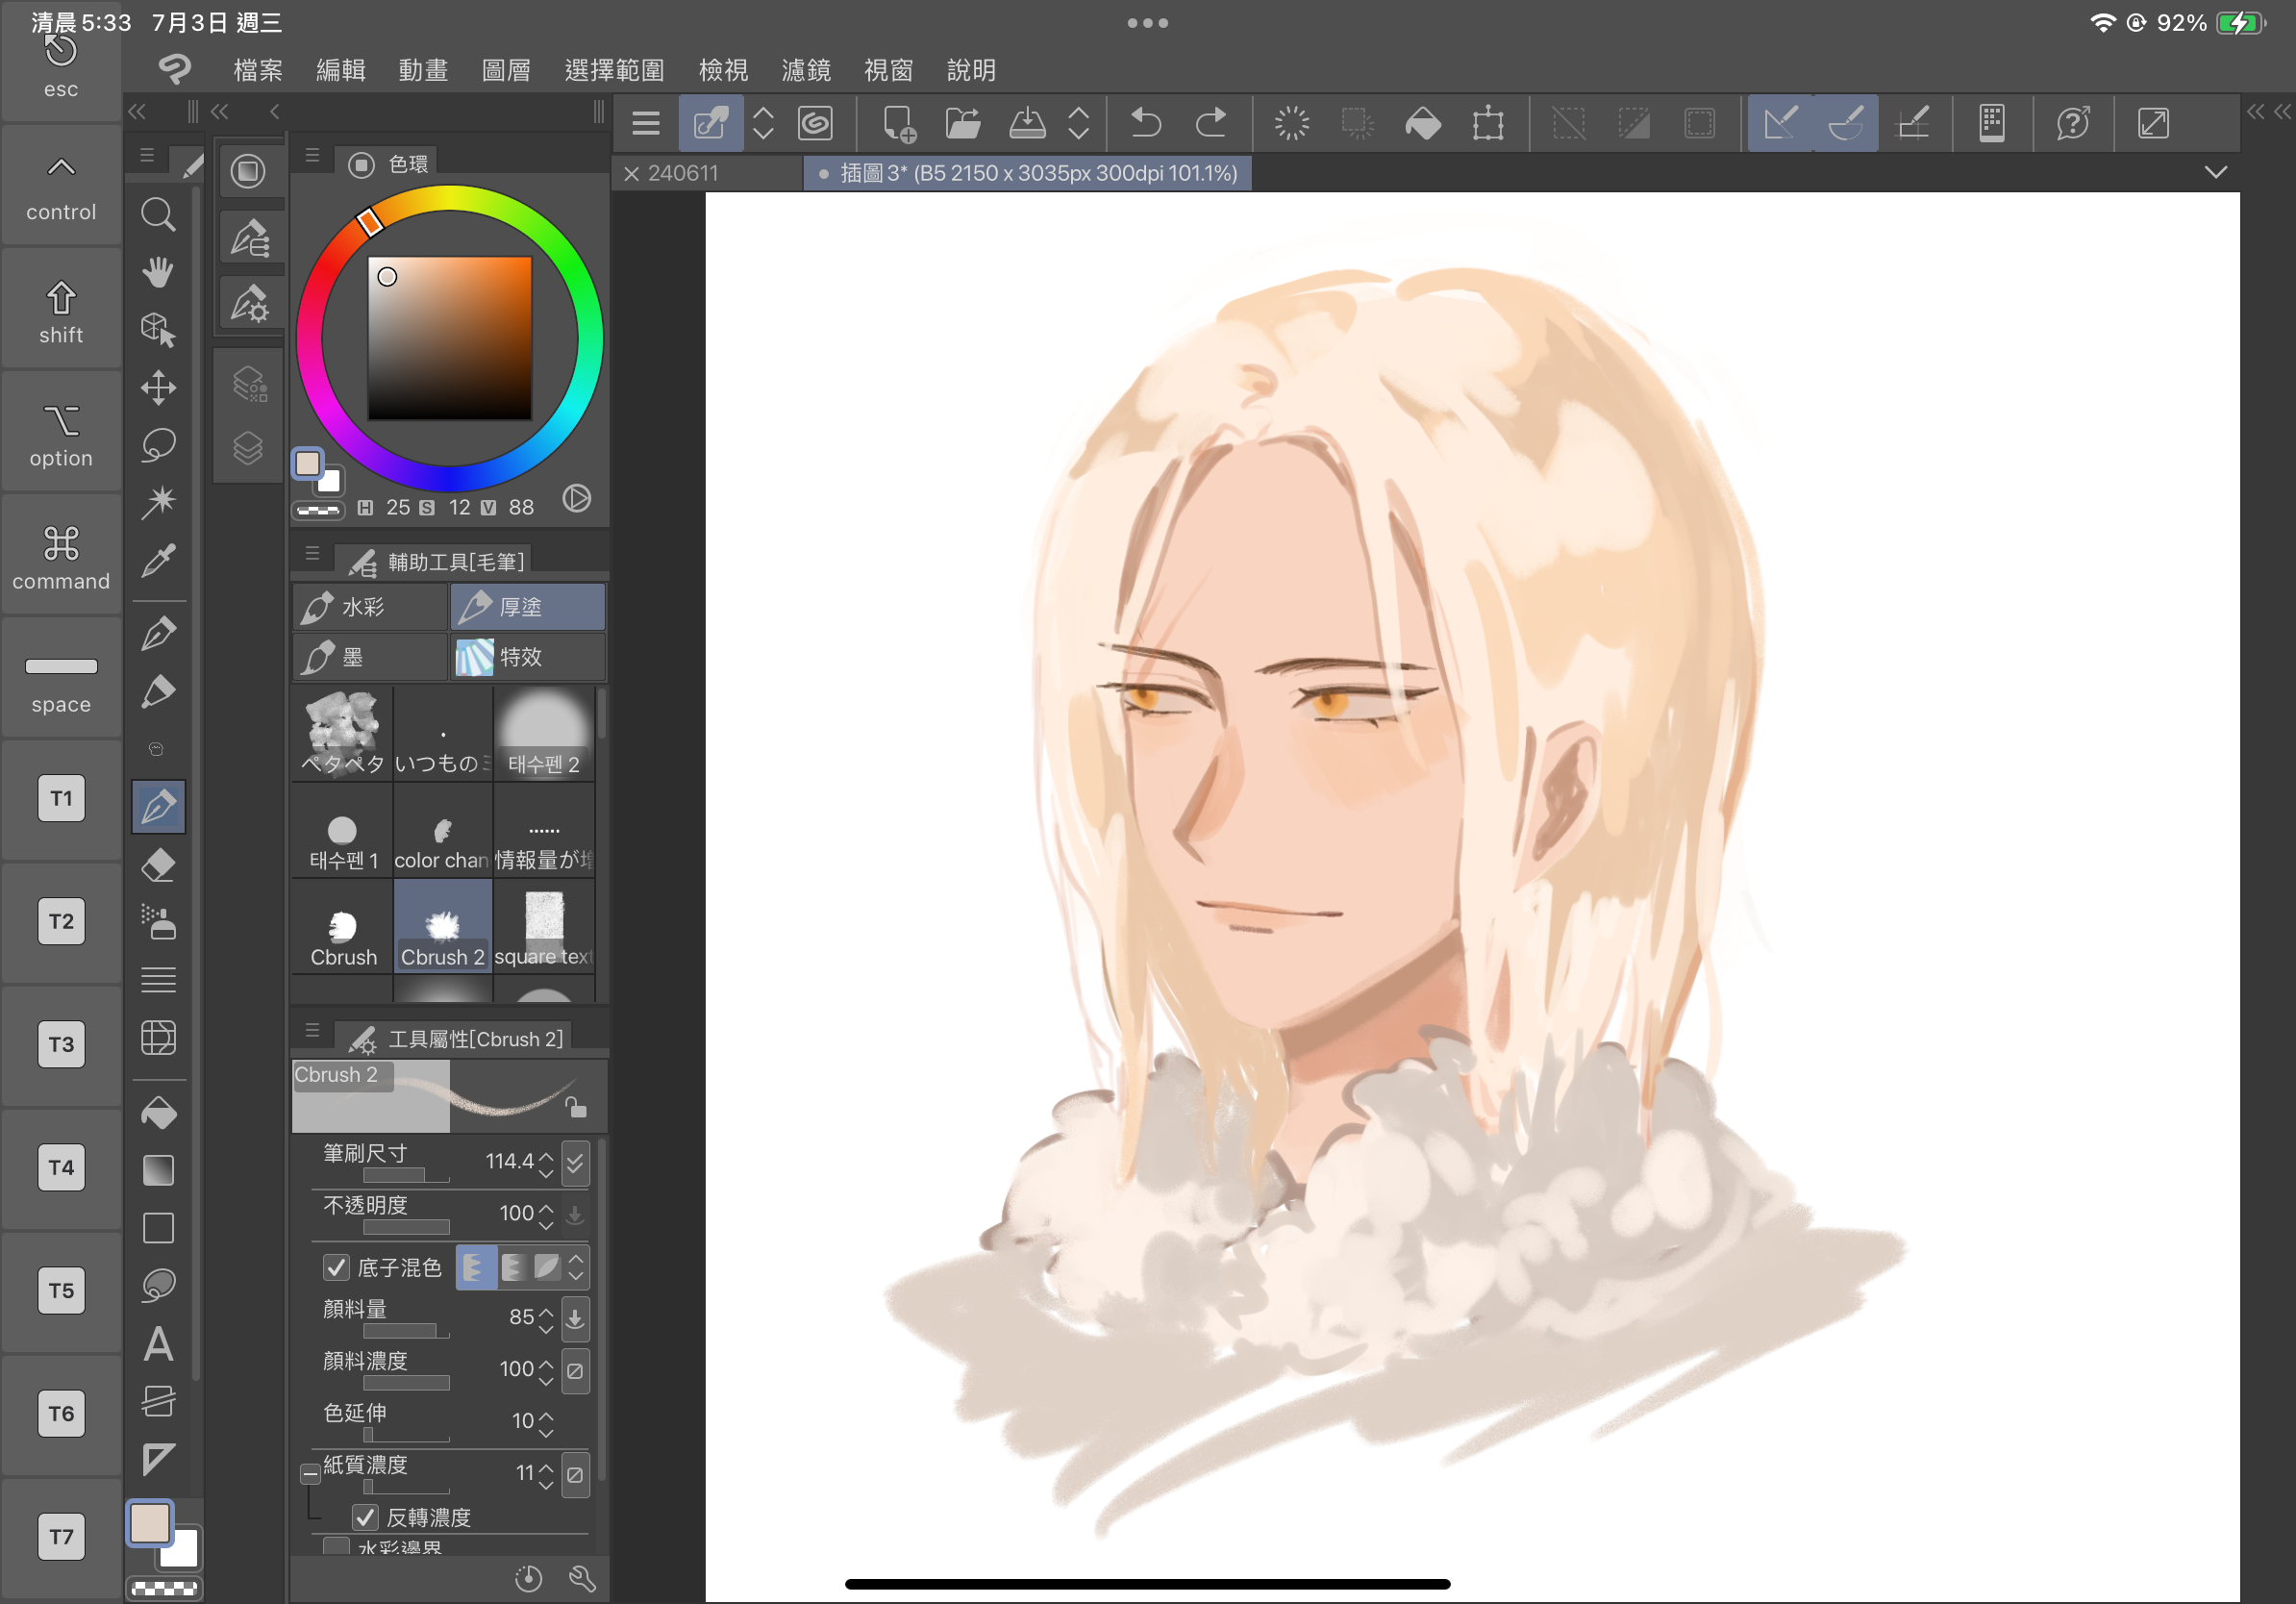Screen dimensions: 2296x1604
Task: Click the Save icon in command bar
Action: coord(1027,124)
